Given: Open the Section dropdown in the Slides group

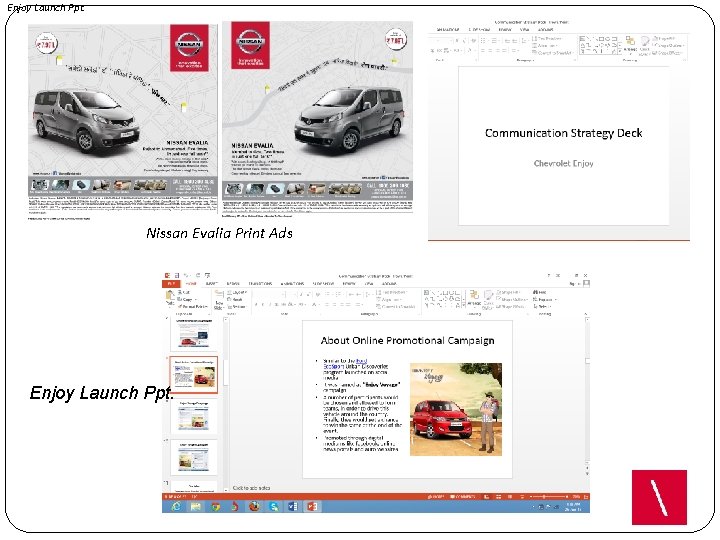Looking at the screenshot, I should point(237,306).
